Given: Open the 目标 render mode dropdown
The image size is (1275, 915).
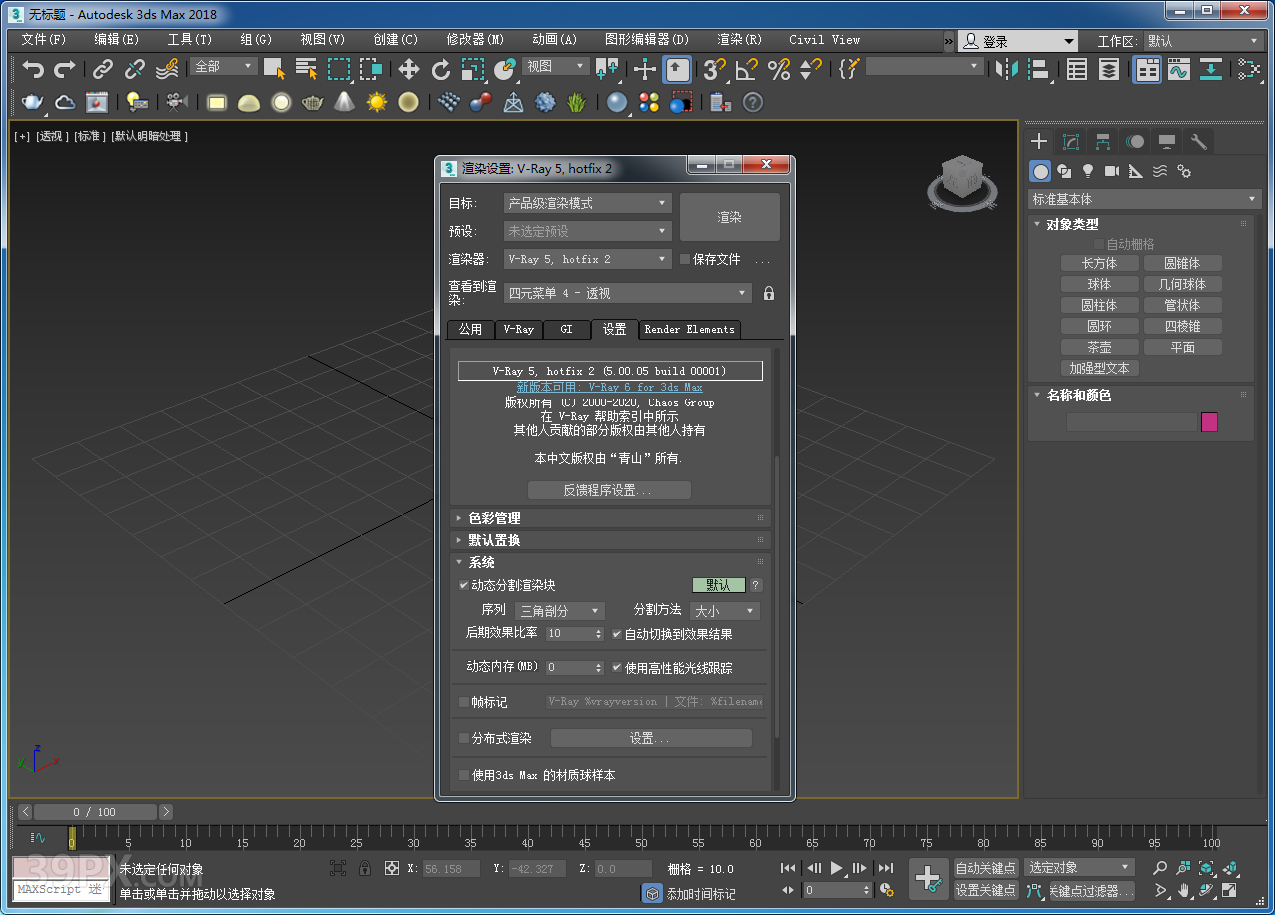Looking at the screenshot, I should point(587,203).
